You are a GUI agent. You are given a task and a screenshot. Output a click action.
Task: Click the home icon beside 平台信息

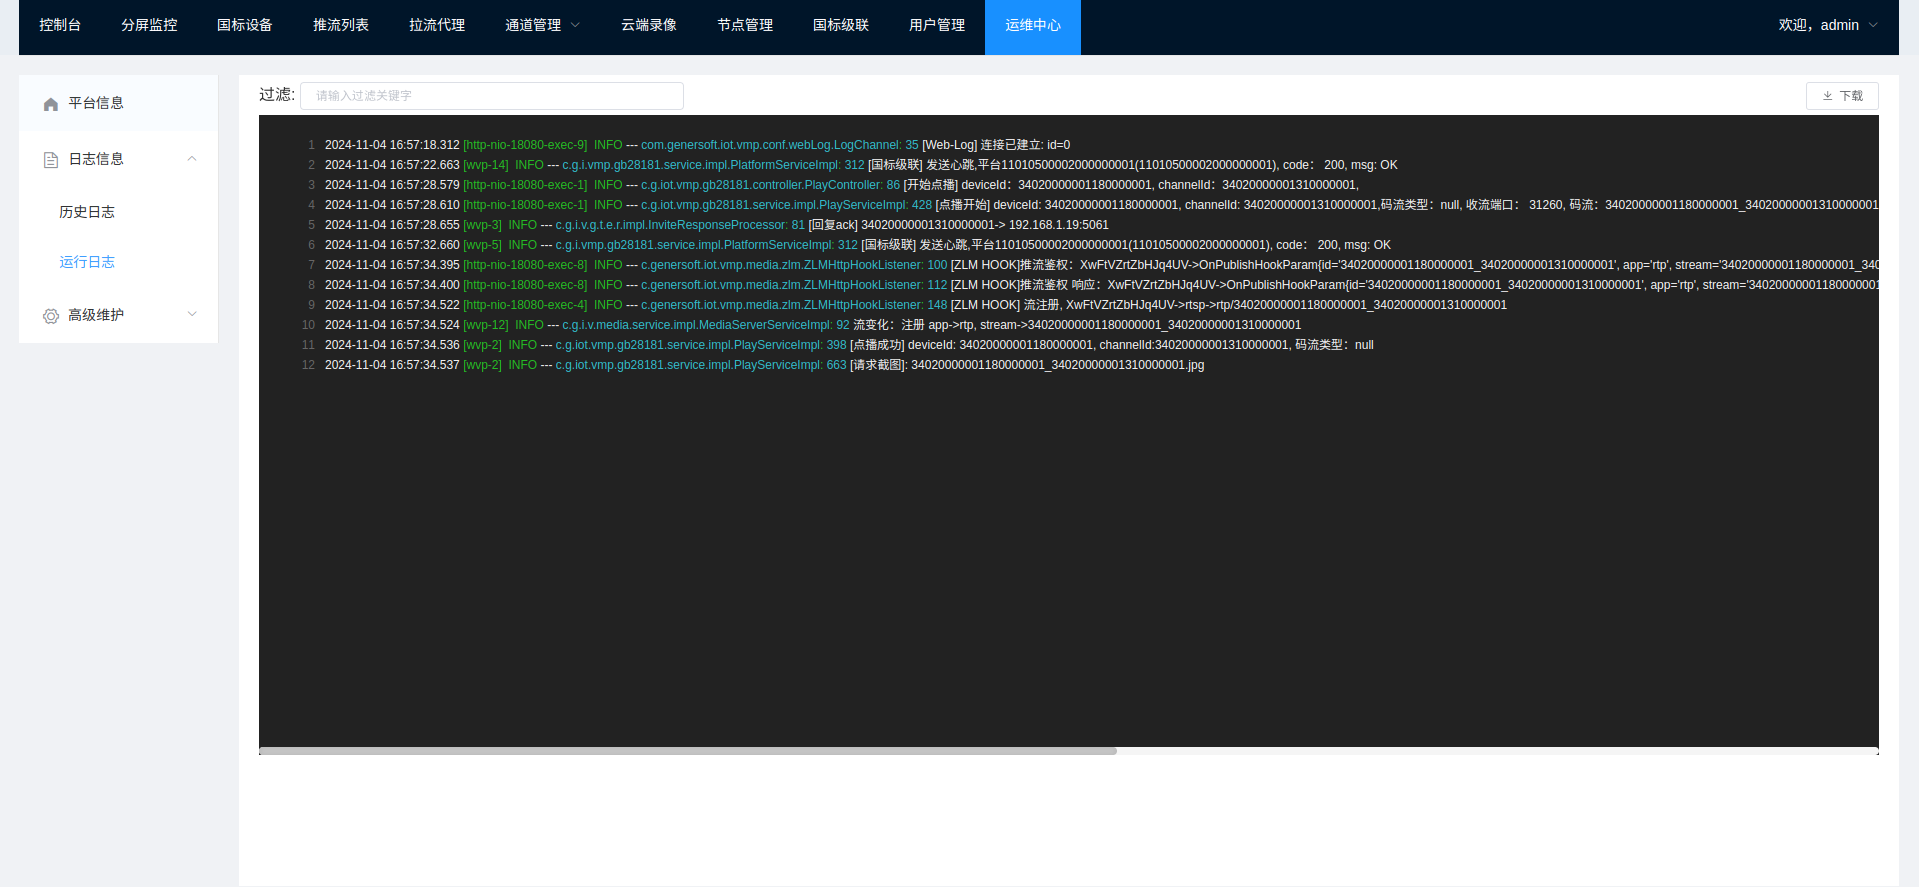[51, 104]
